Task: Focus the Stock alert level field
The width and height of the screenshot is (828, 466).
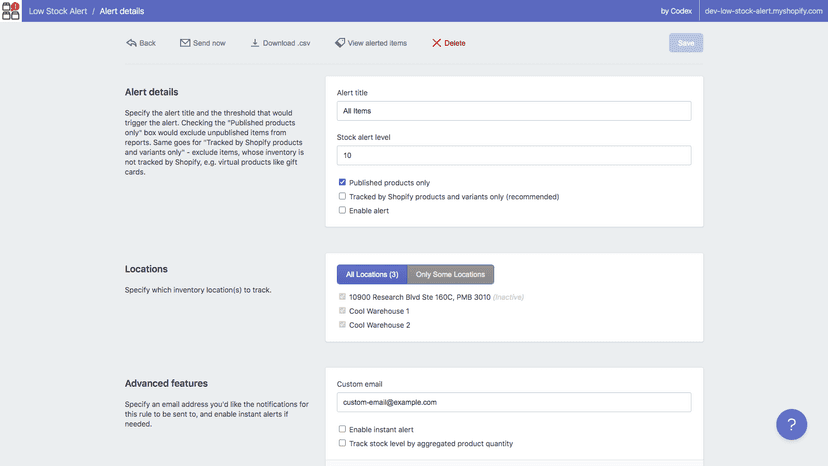Action: pyautogui.click(x=514, y=155)
